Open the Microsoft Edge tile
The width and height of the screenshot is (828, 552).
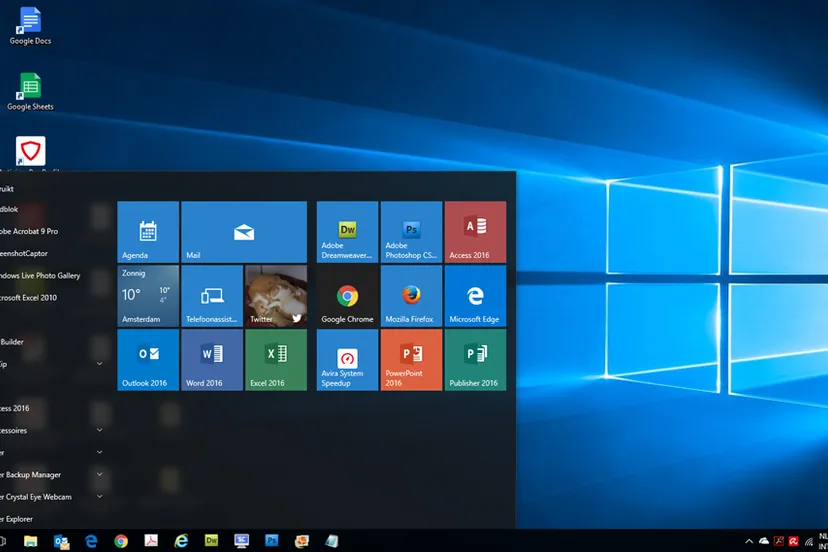[475, 296]
